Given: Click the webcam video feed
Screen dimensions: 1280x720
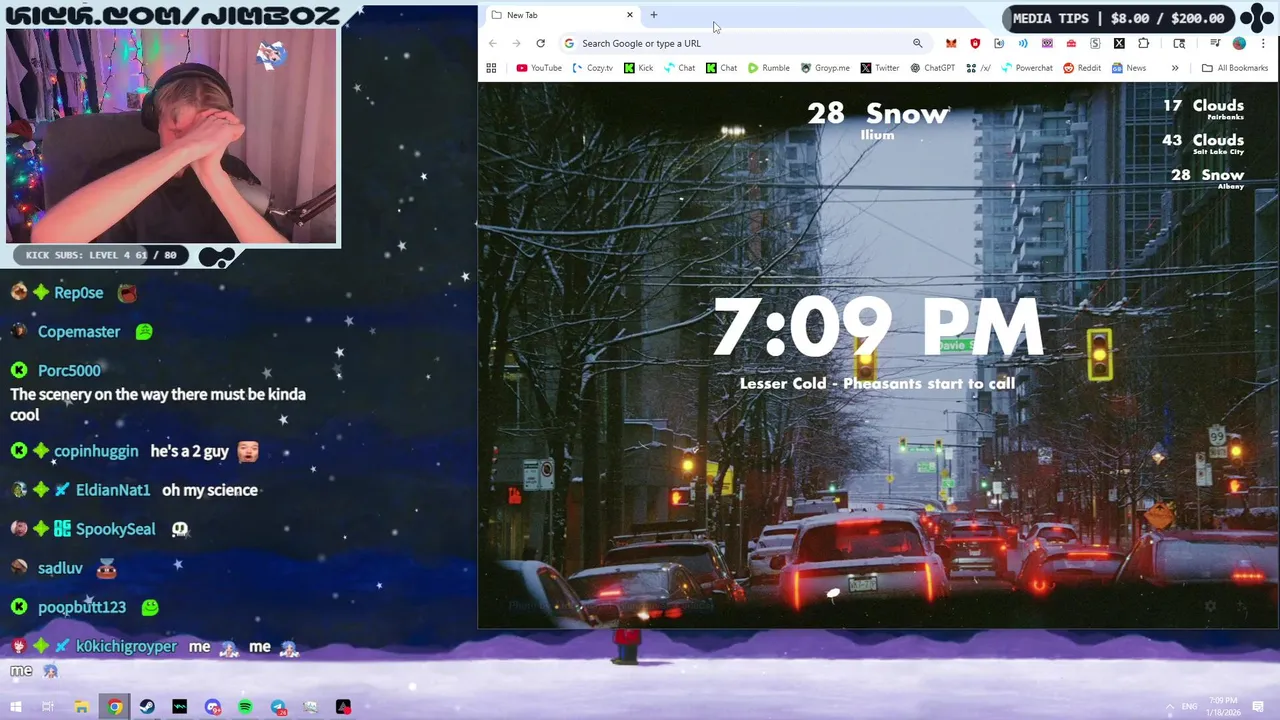Looking at the screenshot, I should click(172, 136).
